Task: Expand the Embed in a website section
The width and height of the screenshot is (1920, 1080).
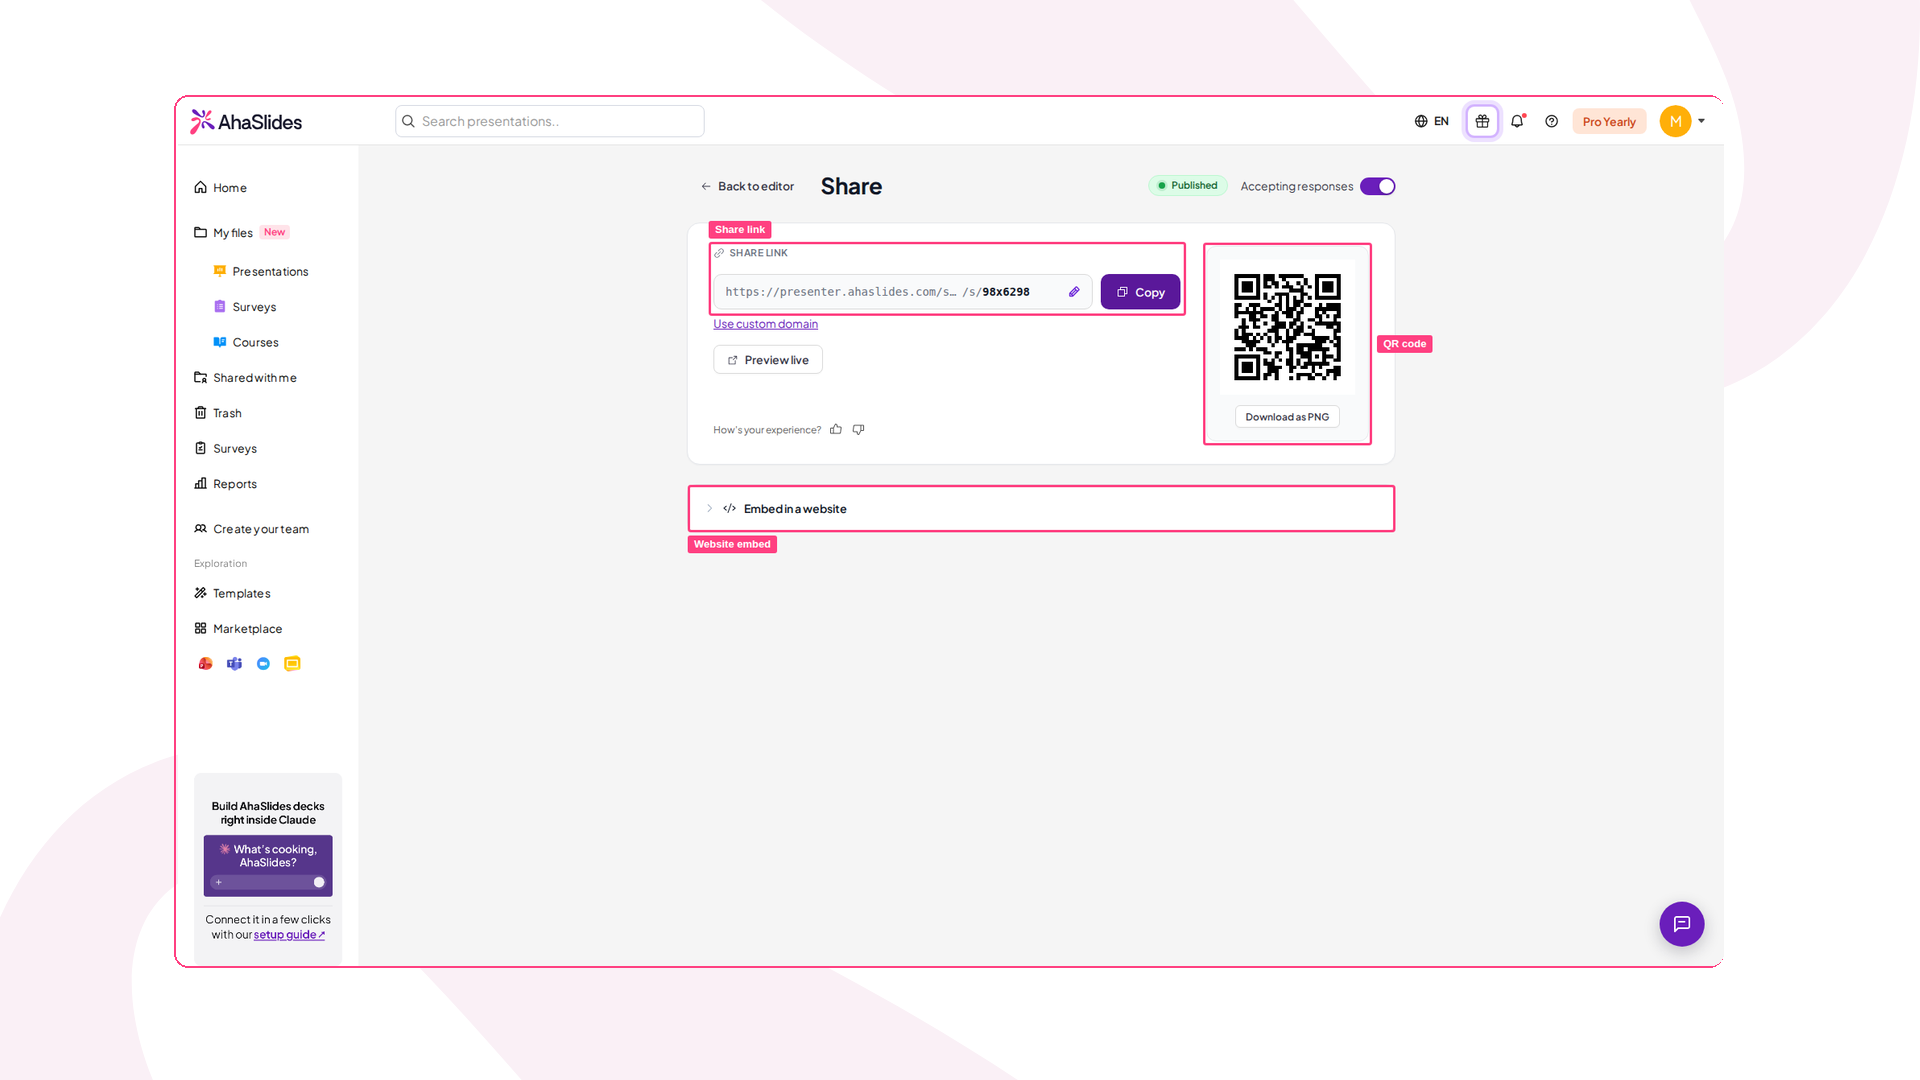Action: pyautogui.click(x=1041, y=508)
